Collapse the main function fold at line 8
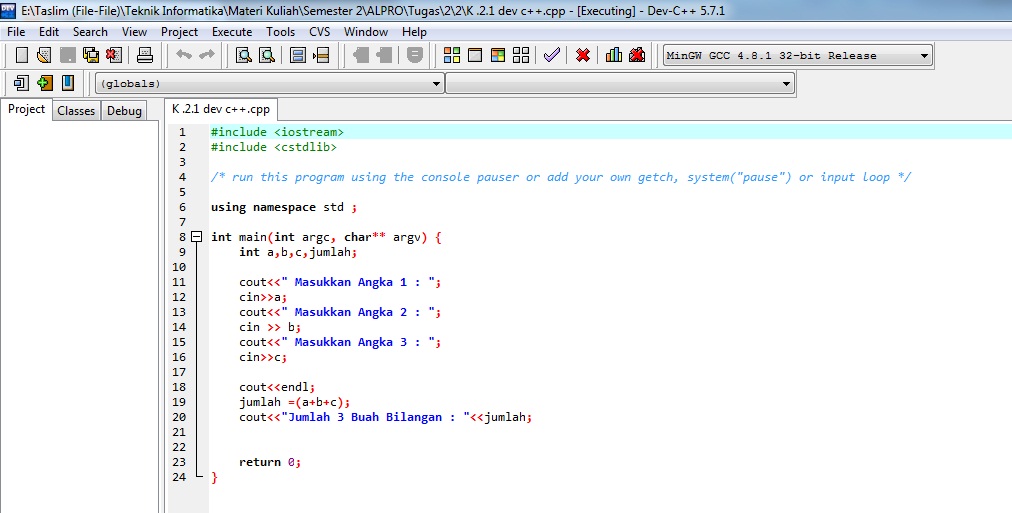Viewport: 1012px width, 513px height. (x=197, y=237)
